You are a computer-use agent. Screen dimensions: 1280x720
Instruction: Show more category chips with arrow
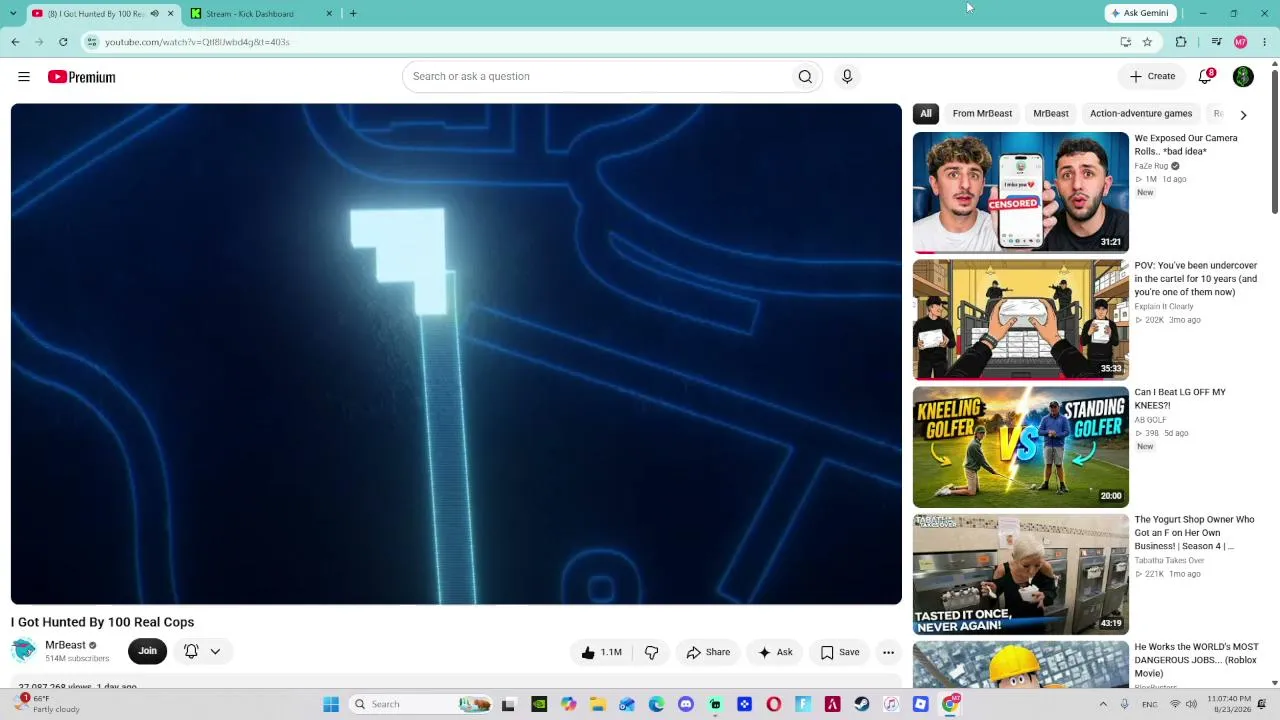1243,114
